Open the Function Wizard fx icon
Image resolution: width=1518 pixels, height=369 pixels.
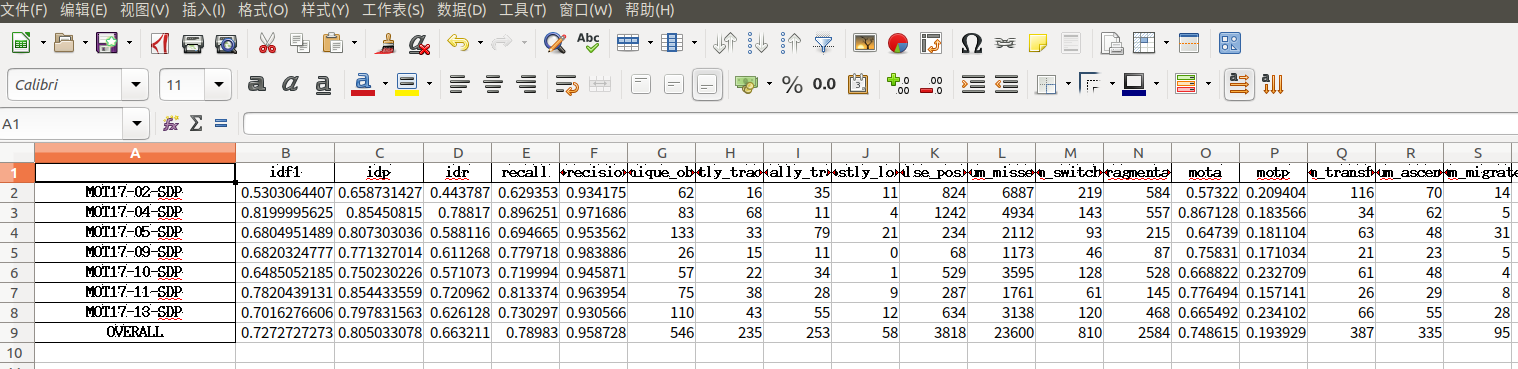(x=171, y=124)
